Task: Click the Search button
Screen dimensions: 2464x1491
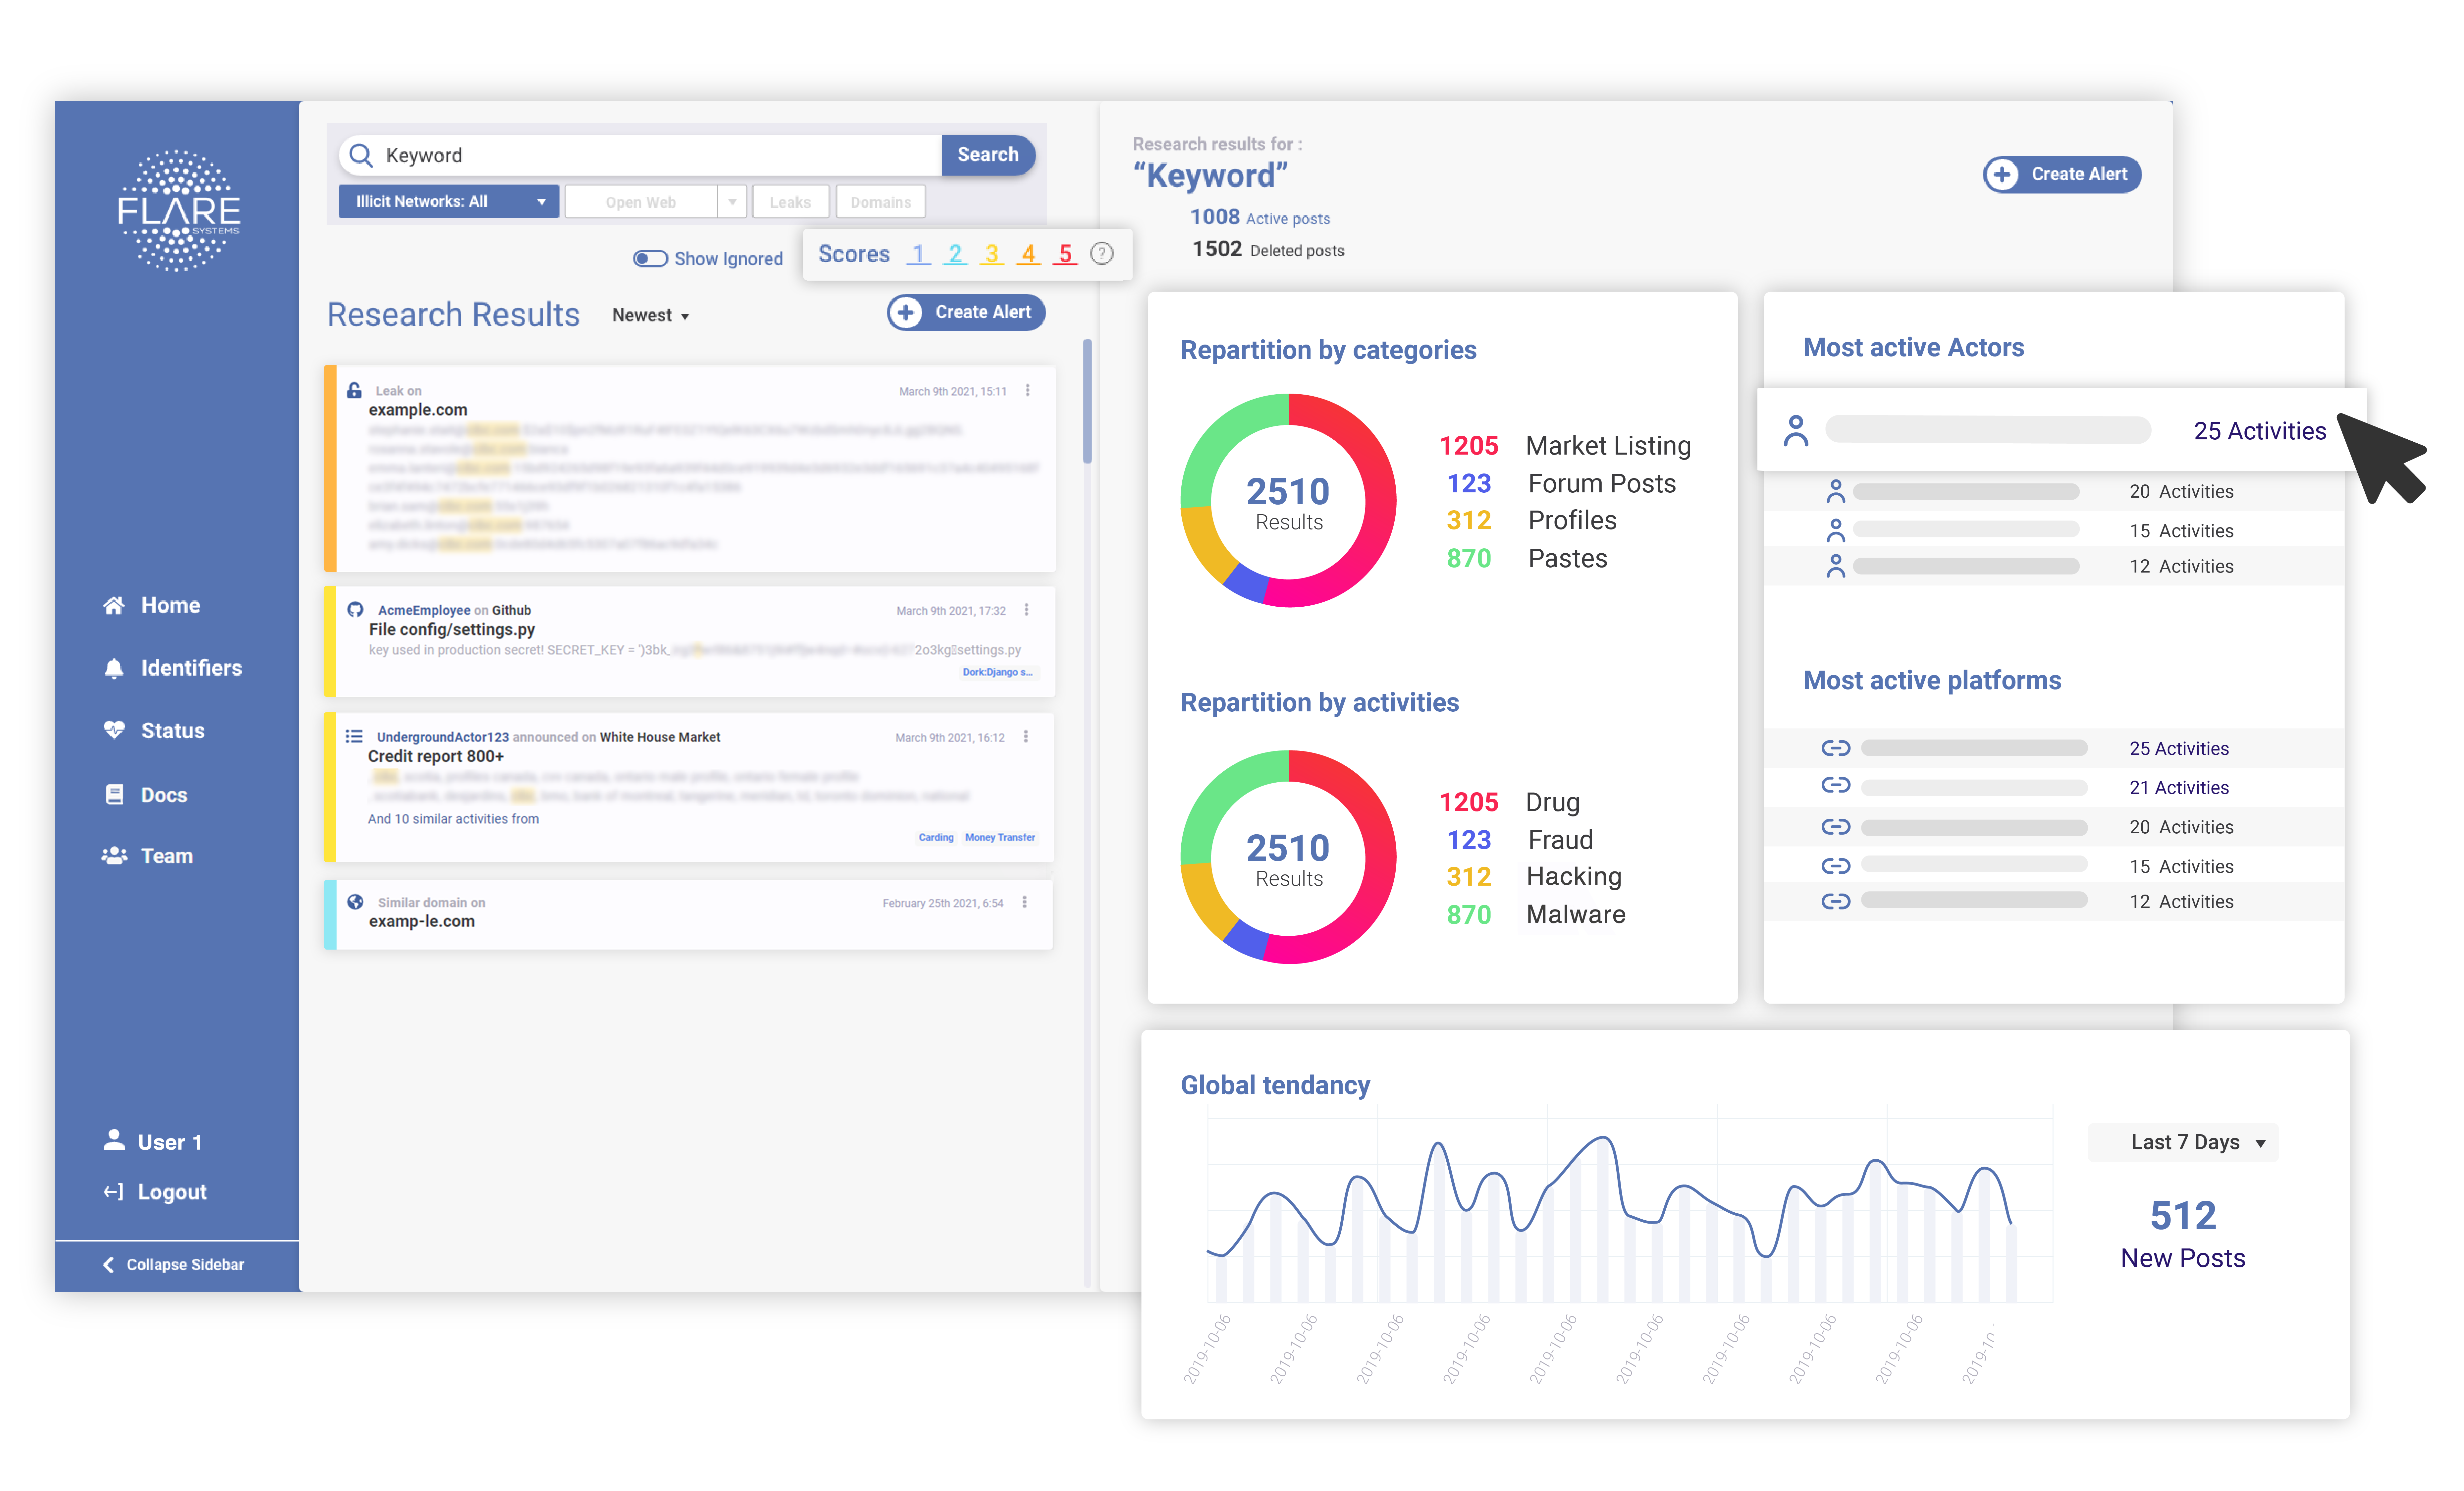Action: (x=987, y=155)
